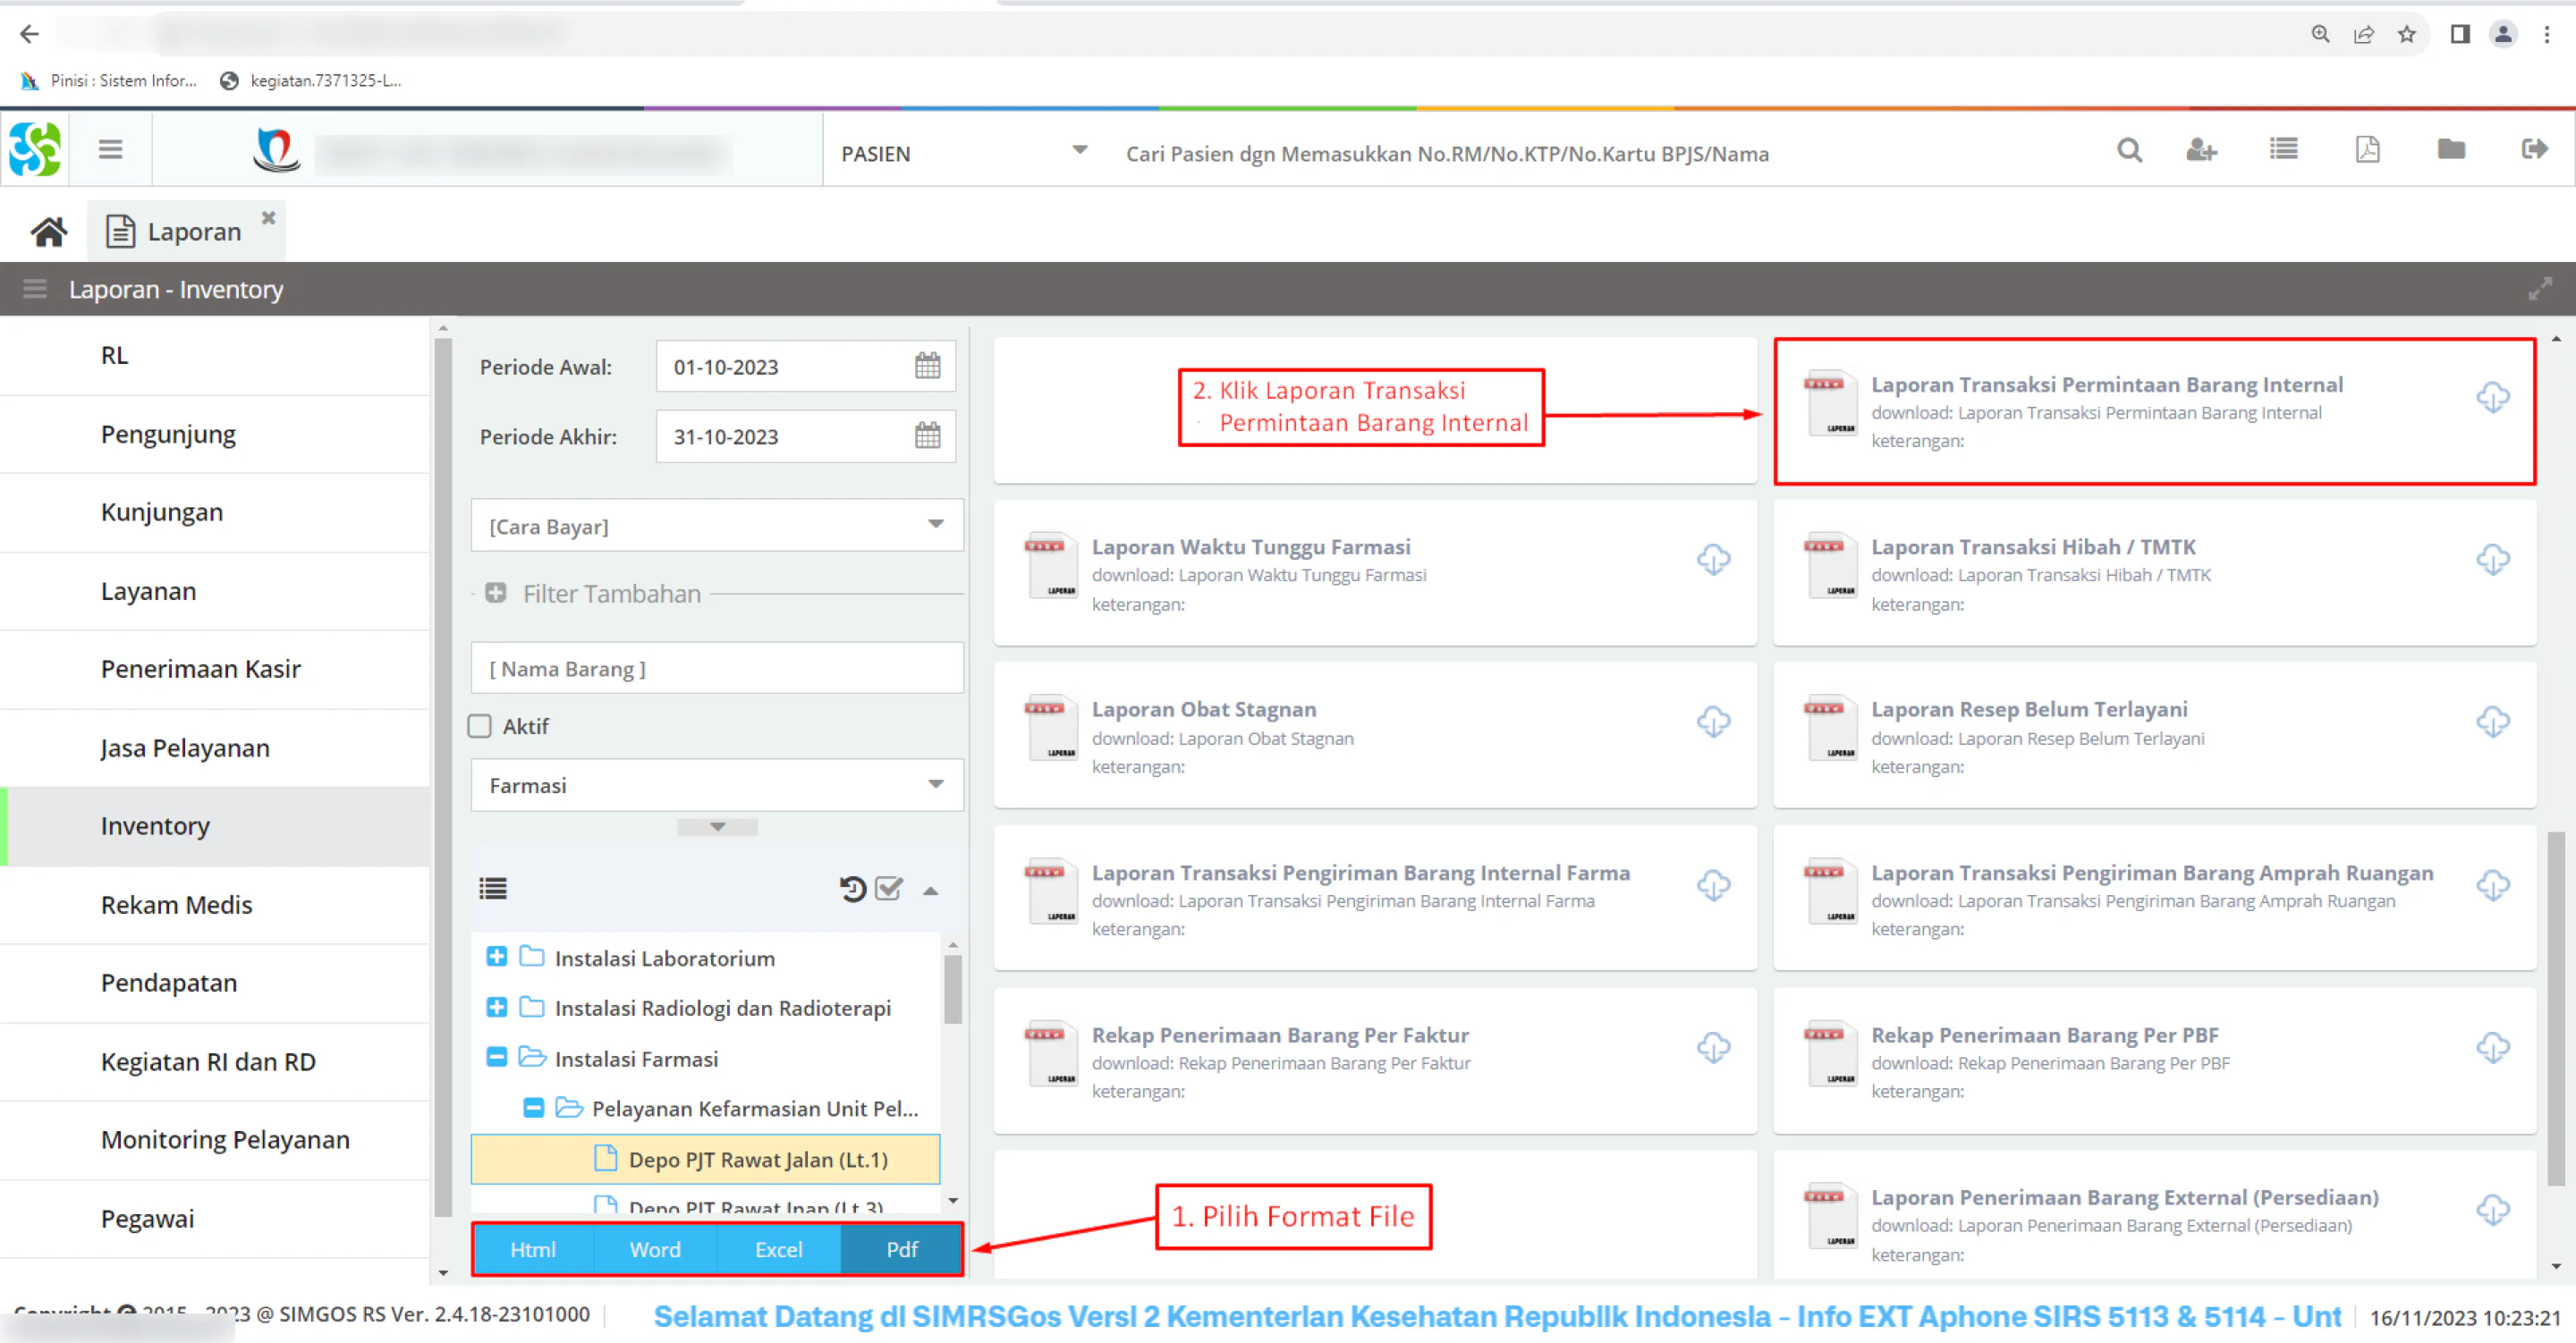Open the Kunjungan report menu
The image size is (2576, 1343).
tap(215, 512)
